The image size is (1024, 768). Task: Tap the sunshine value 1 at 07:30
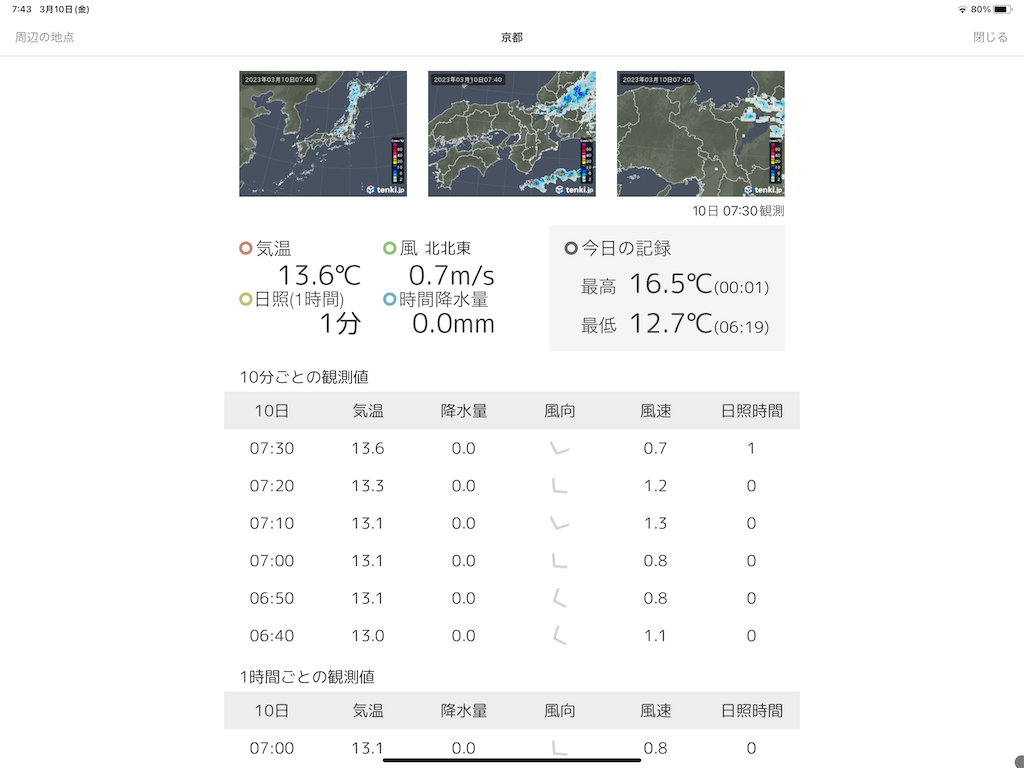tap(751, 448)
